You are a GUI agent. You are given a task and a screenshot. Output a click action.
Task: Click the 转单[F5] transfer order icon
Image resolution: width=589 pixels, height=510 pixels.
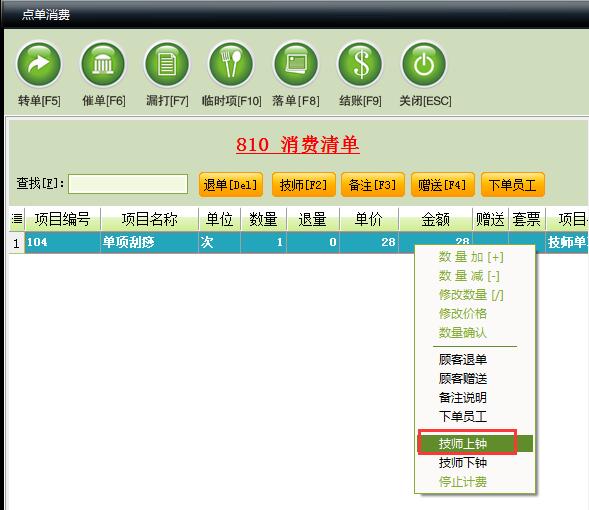click(x=39, y=64)
